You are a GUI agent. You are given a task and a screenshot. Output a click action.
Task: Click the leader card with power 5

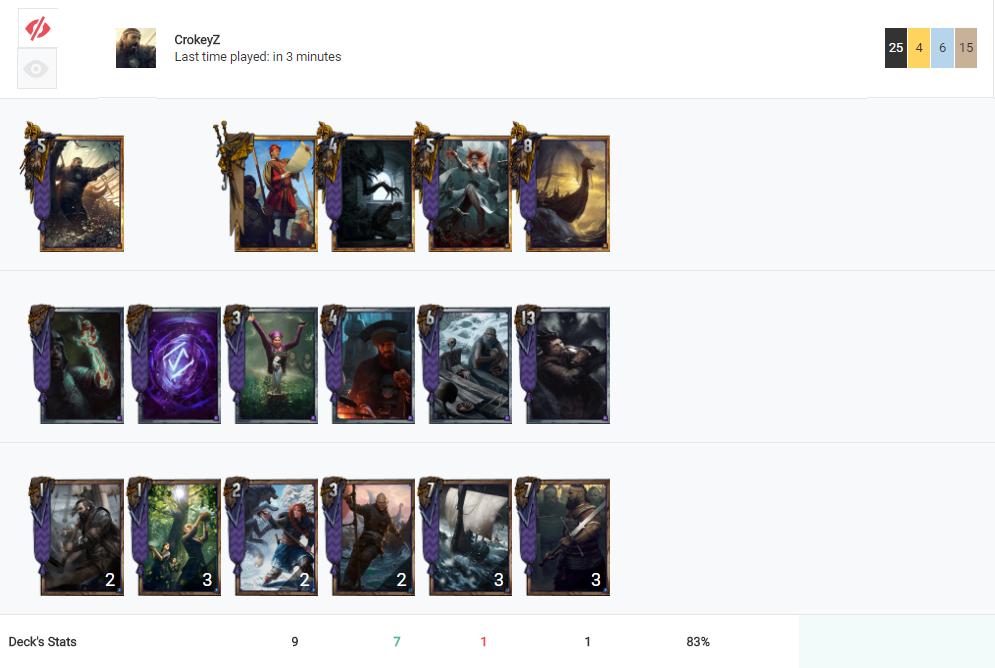74,188
